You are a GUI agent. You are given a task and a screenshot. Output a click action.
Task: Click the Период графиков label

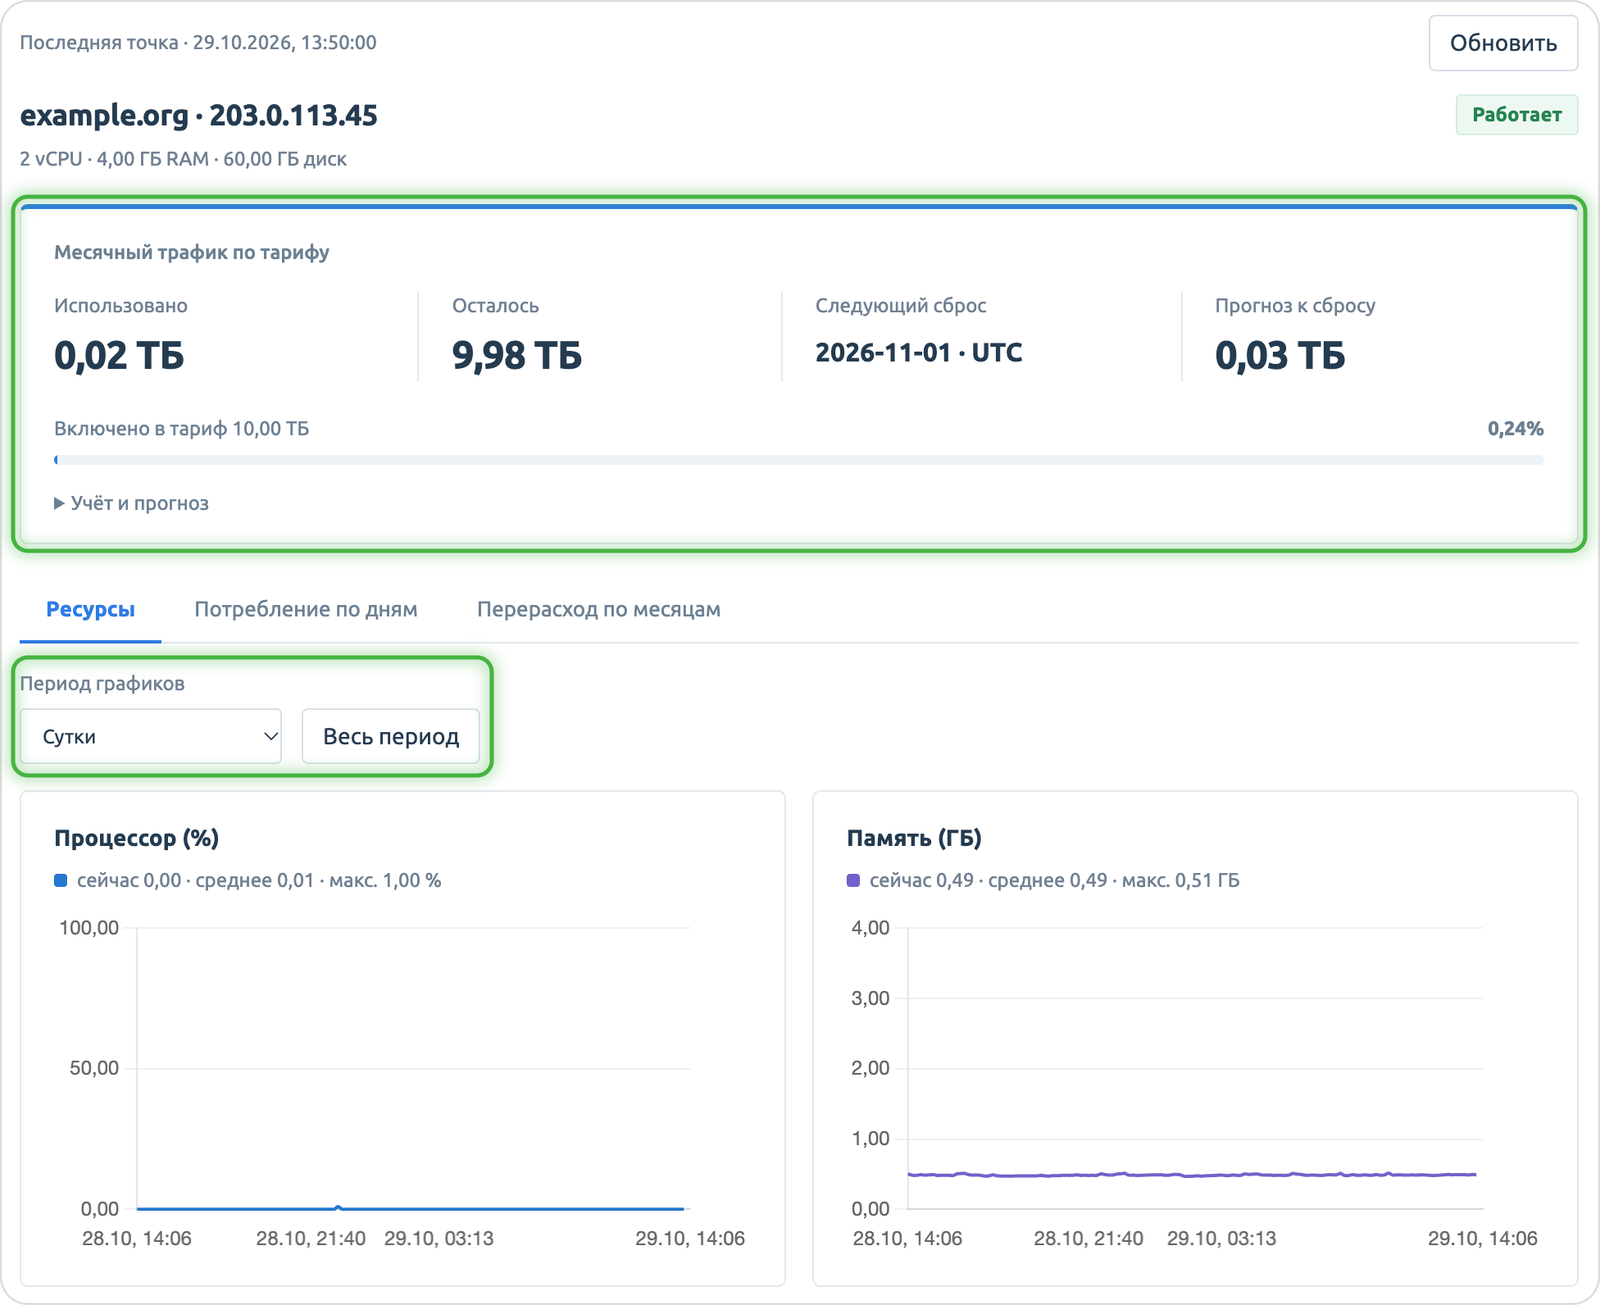102,684
